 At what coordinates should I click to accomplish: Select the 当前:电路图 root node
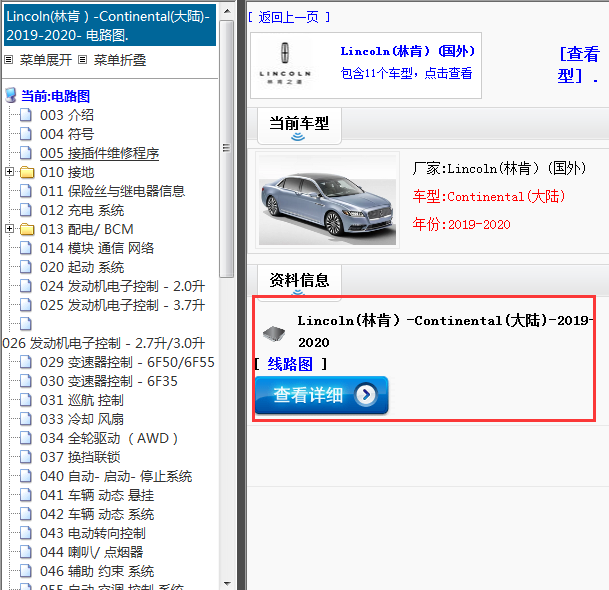pos(56,96)
